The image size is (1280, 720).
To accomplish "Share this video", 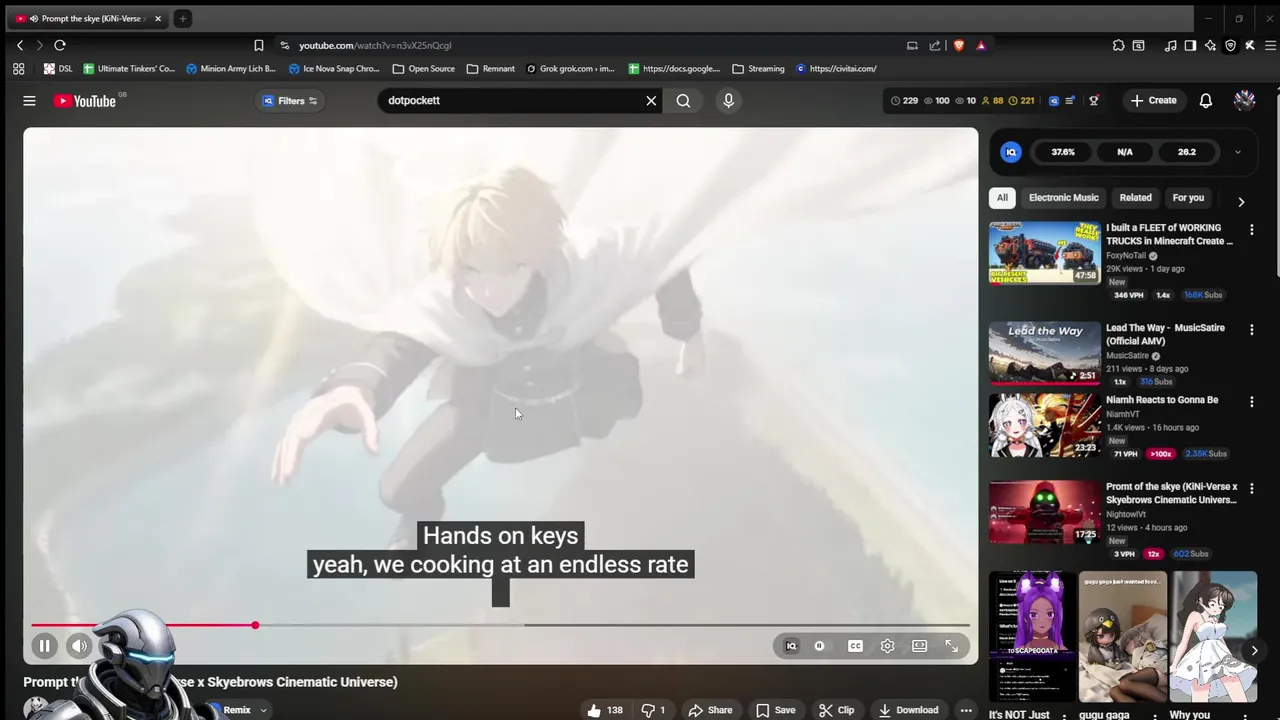I will 710,710.
